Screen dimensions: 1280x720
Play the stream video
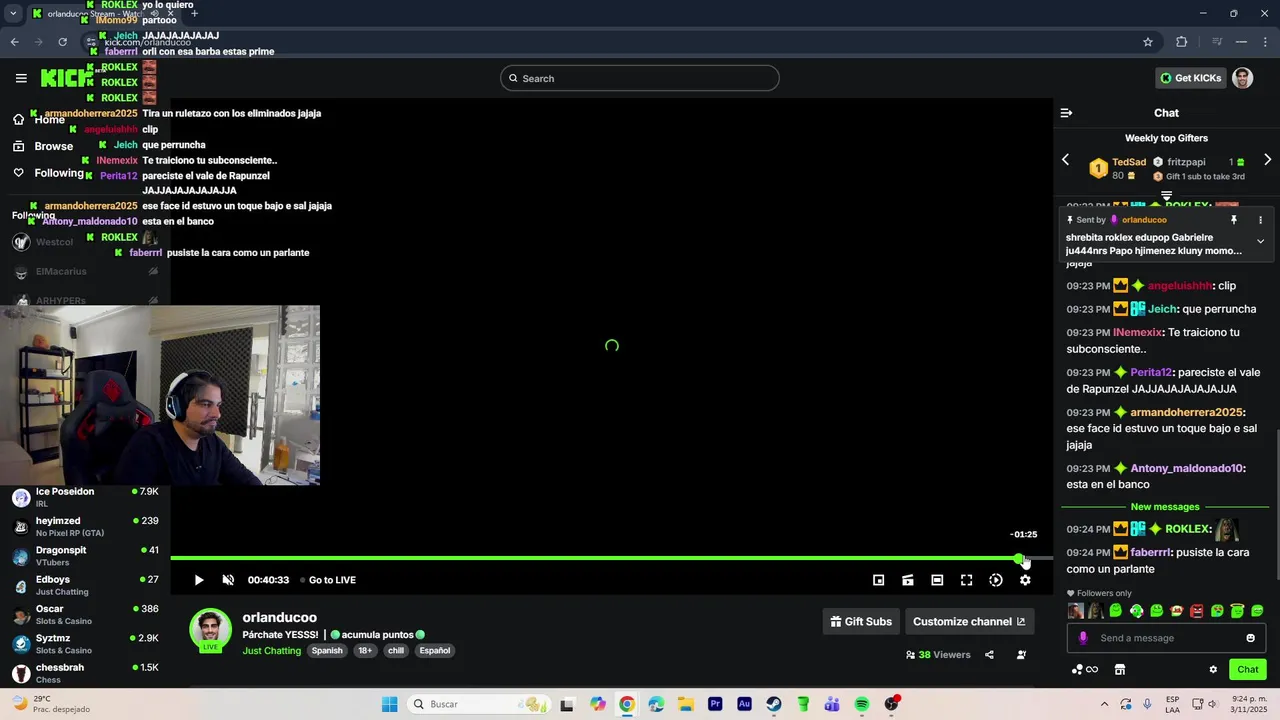199,580
